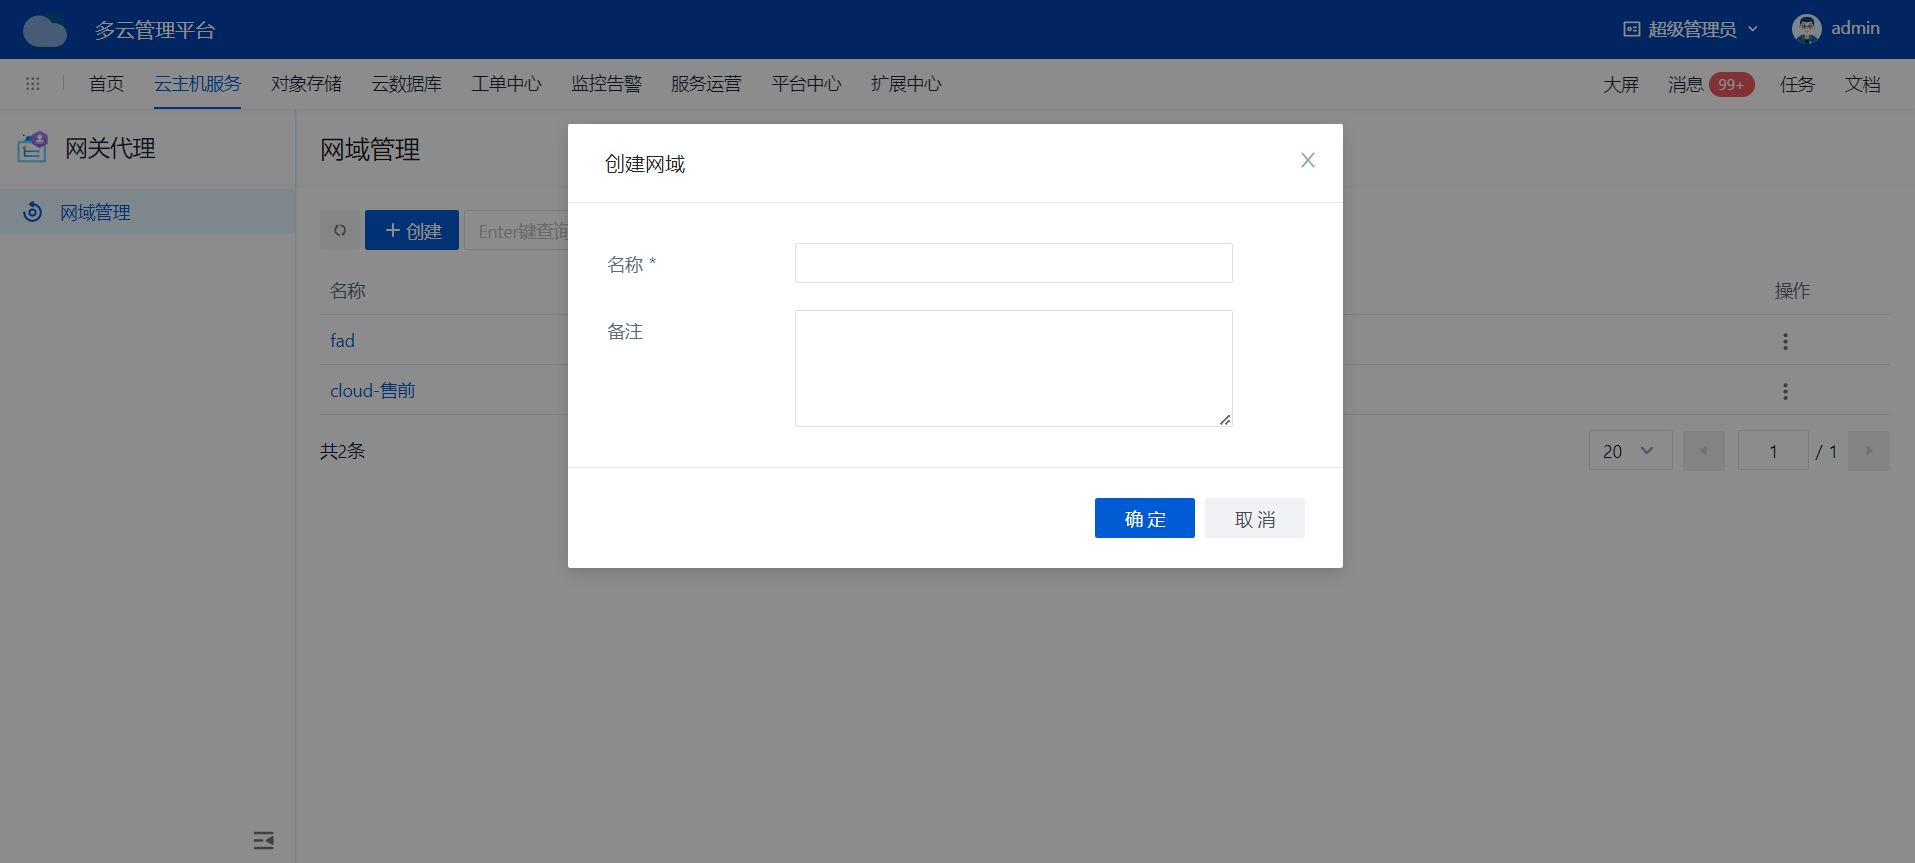
Task: Open the app grid launcher icon
Action: 33,84
